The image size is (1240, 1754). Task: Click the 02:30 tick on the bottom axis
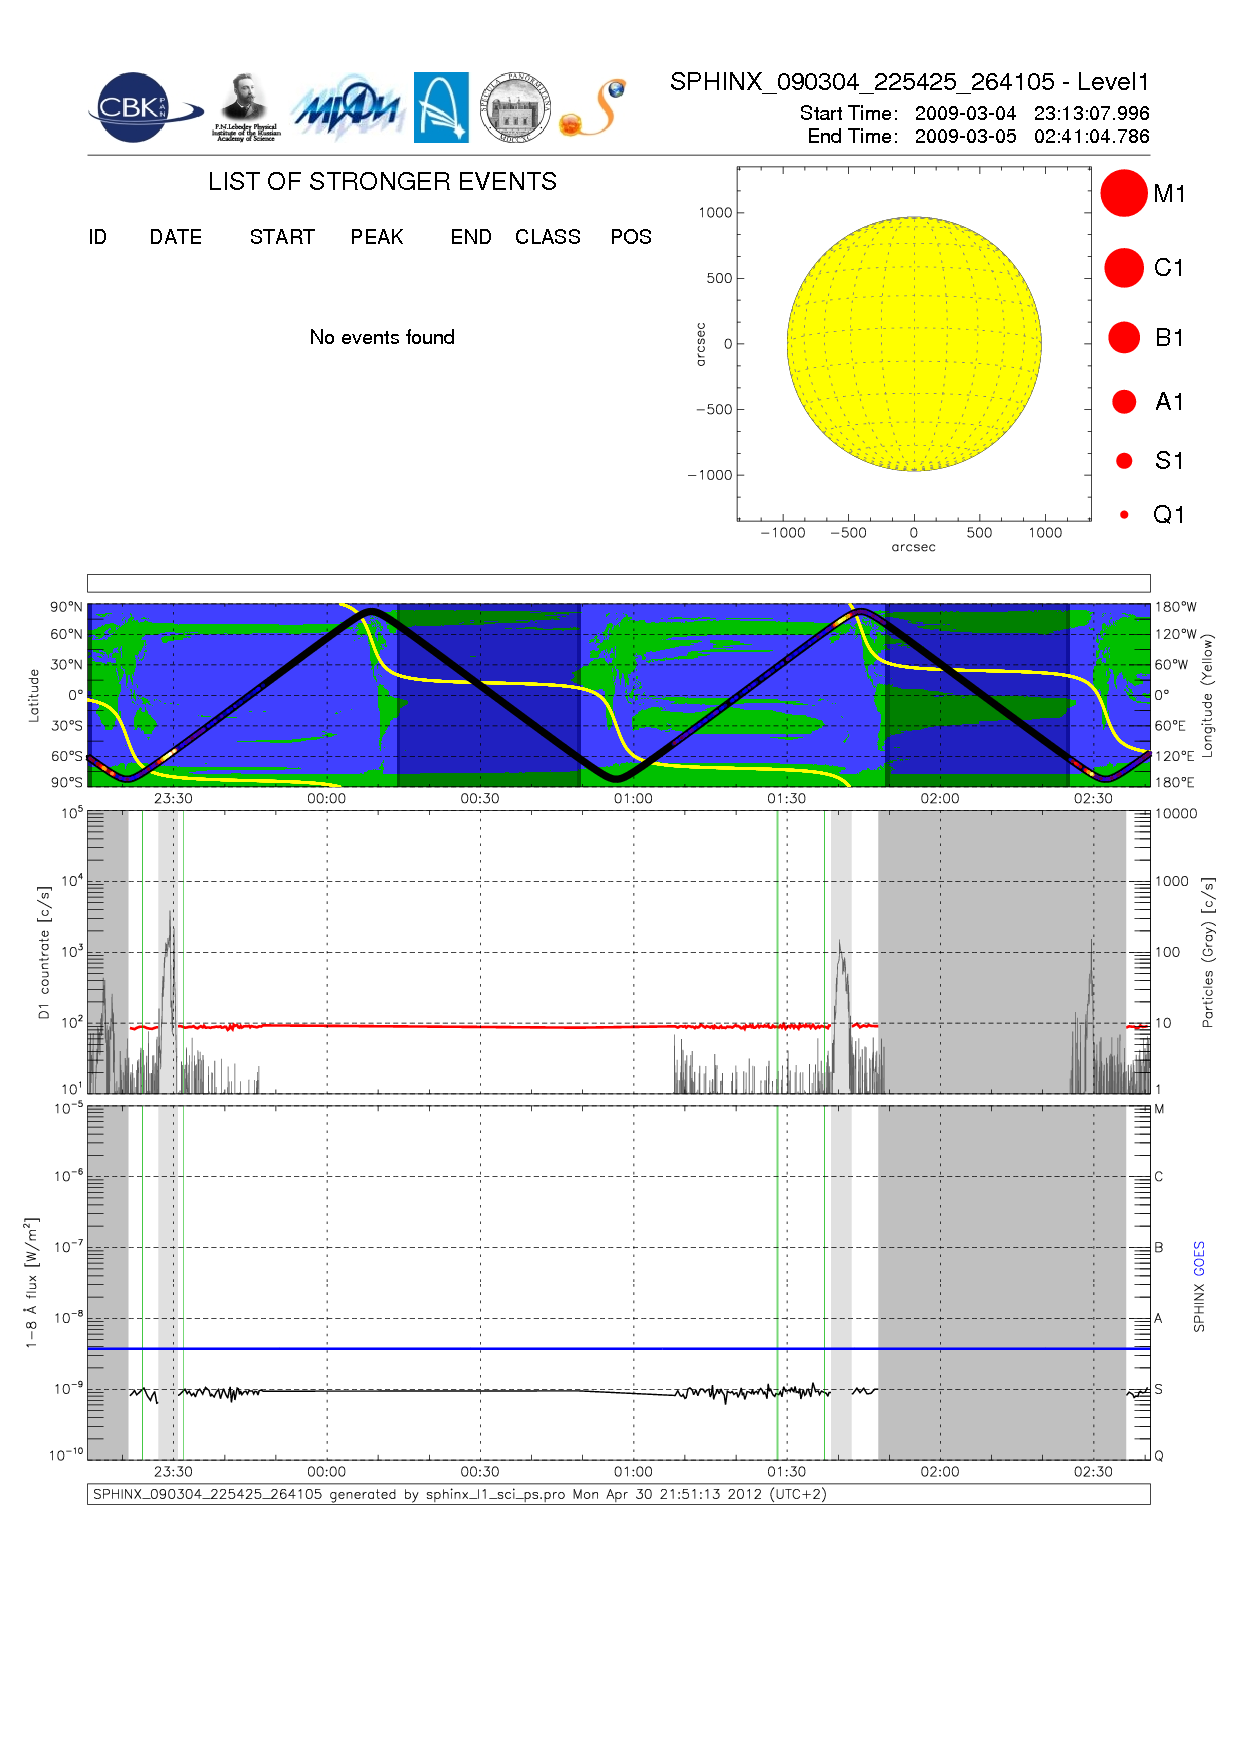point(1093,1472)
